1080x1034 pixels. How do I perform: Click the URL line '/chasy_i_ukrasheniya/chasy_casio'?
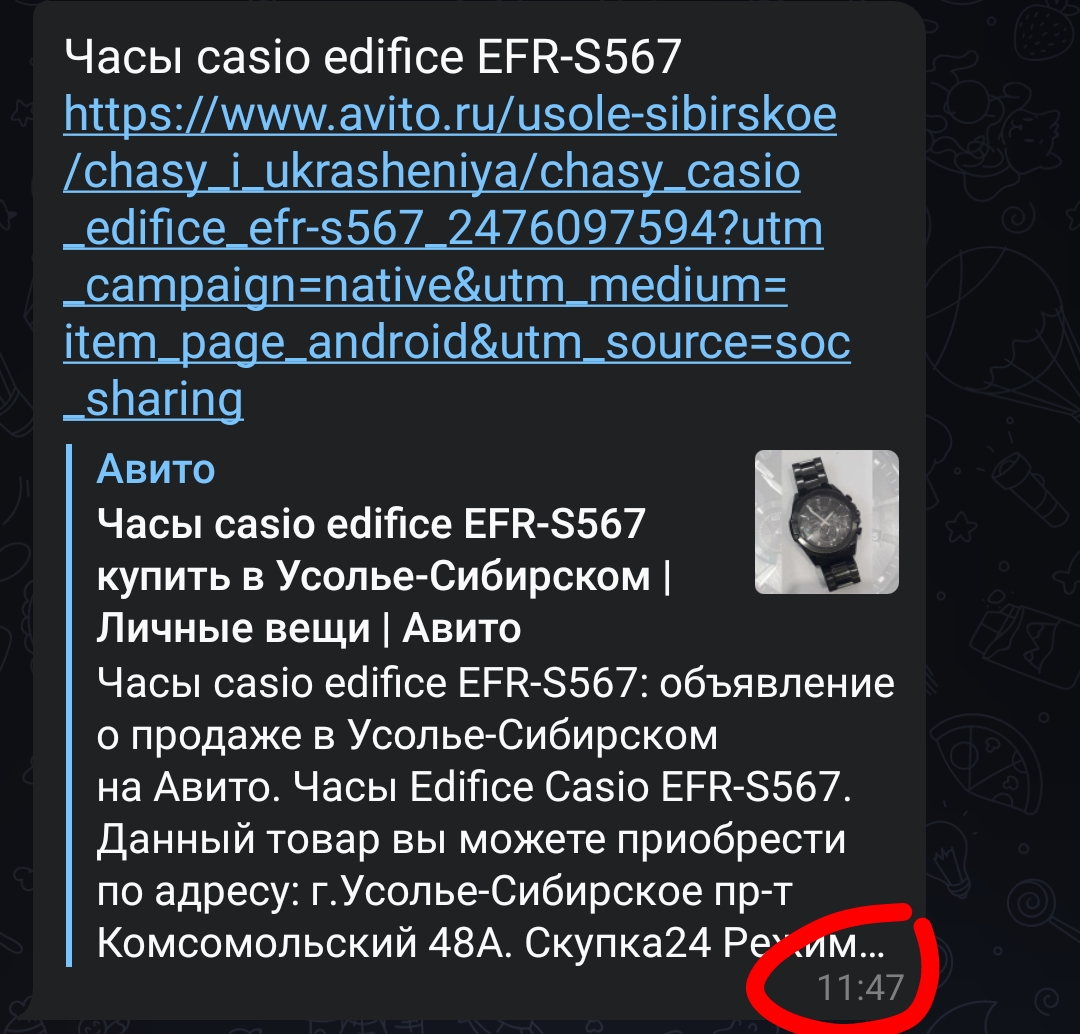pos(432,172)
